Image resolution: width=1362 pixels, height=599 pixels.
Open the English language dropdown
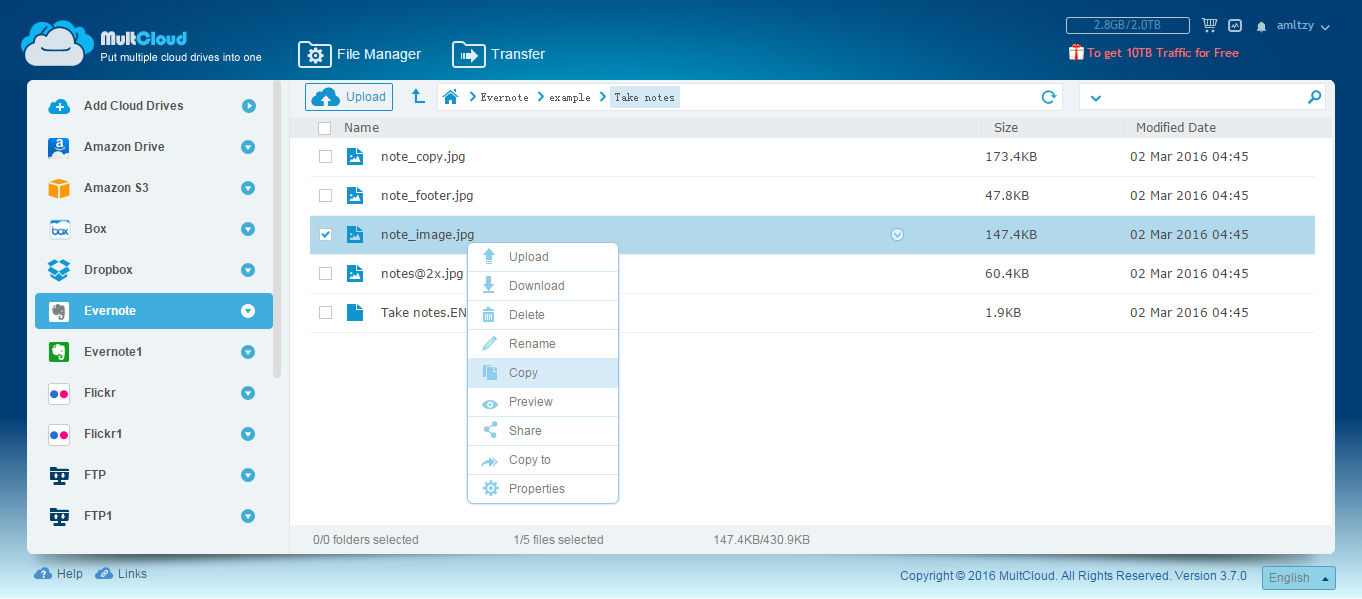(x=1299, y=578)
